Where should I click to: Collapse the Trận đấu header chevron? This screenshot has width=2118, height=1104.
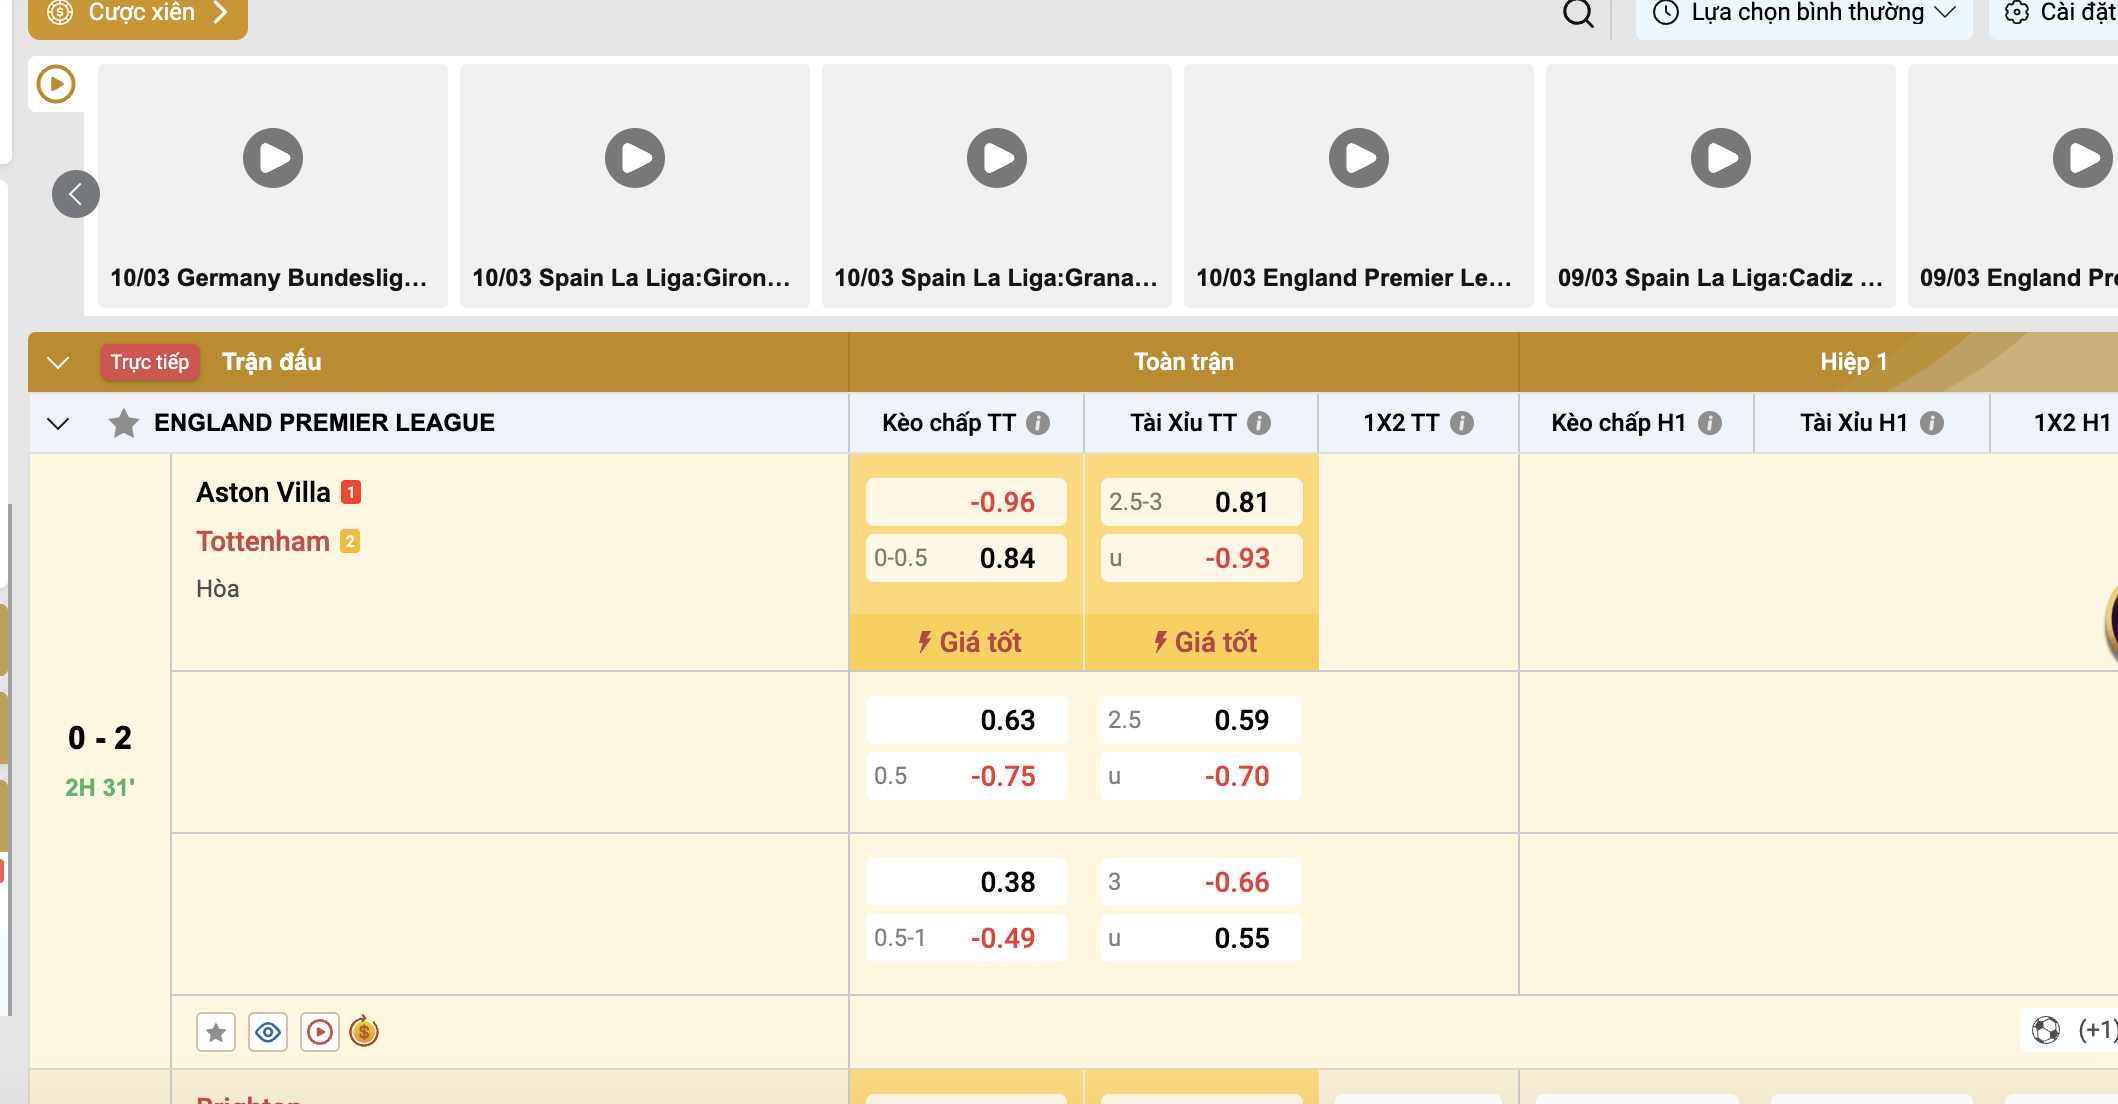click(58, 362)
